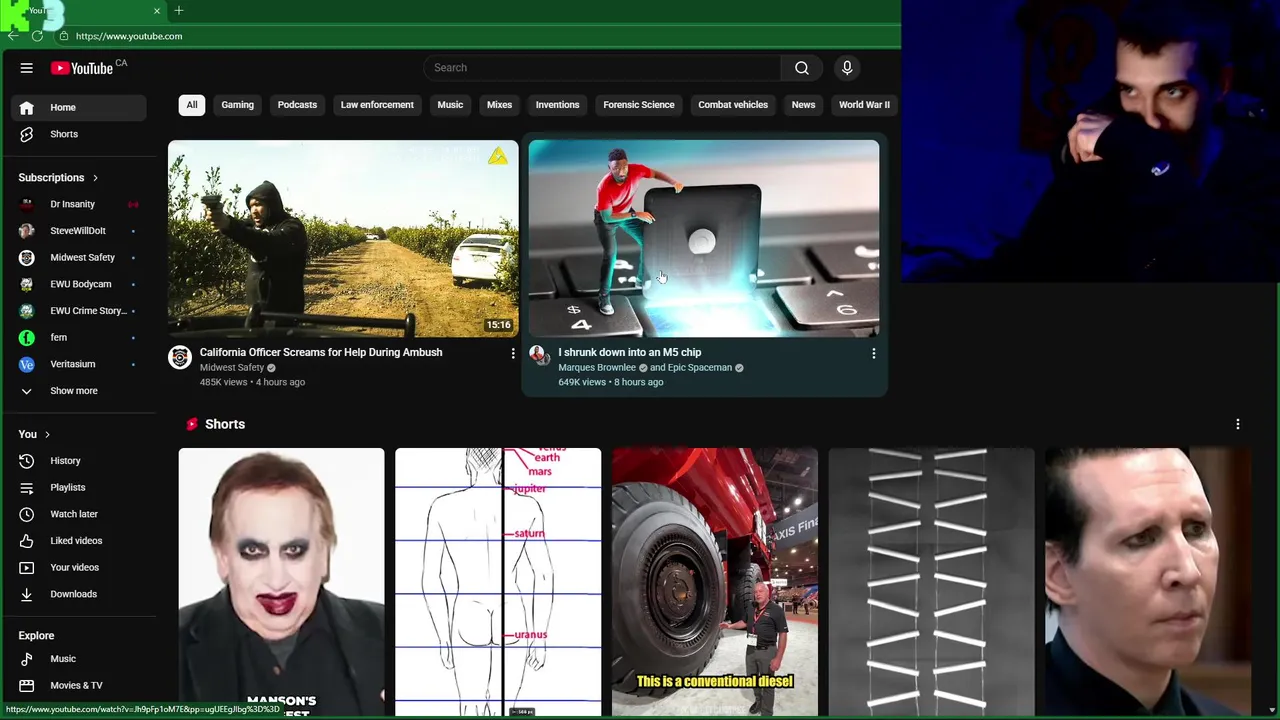Select the Forensic Science filter chip
This screenshot has width=1280, height=720.
(x=639, y=105)
